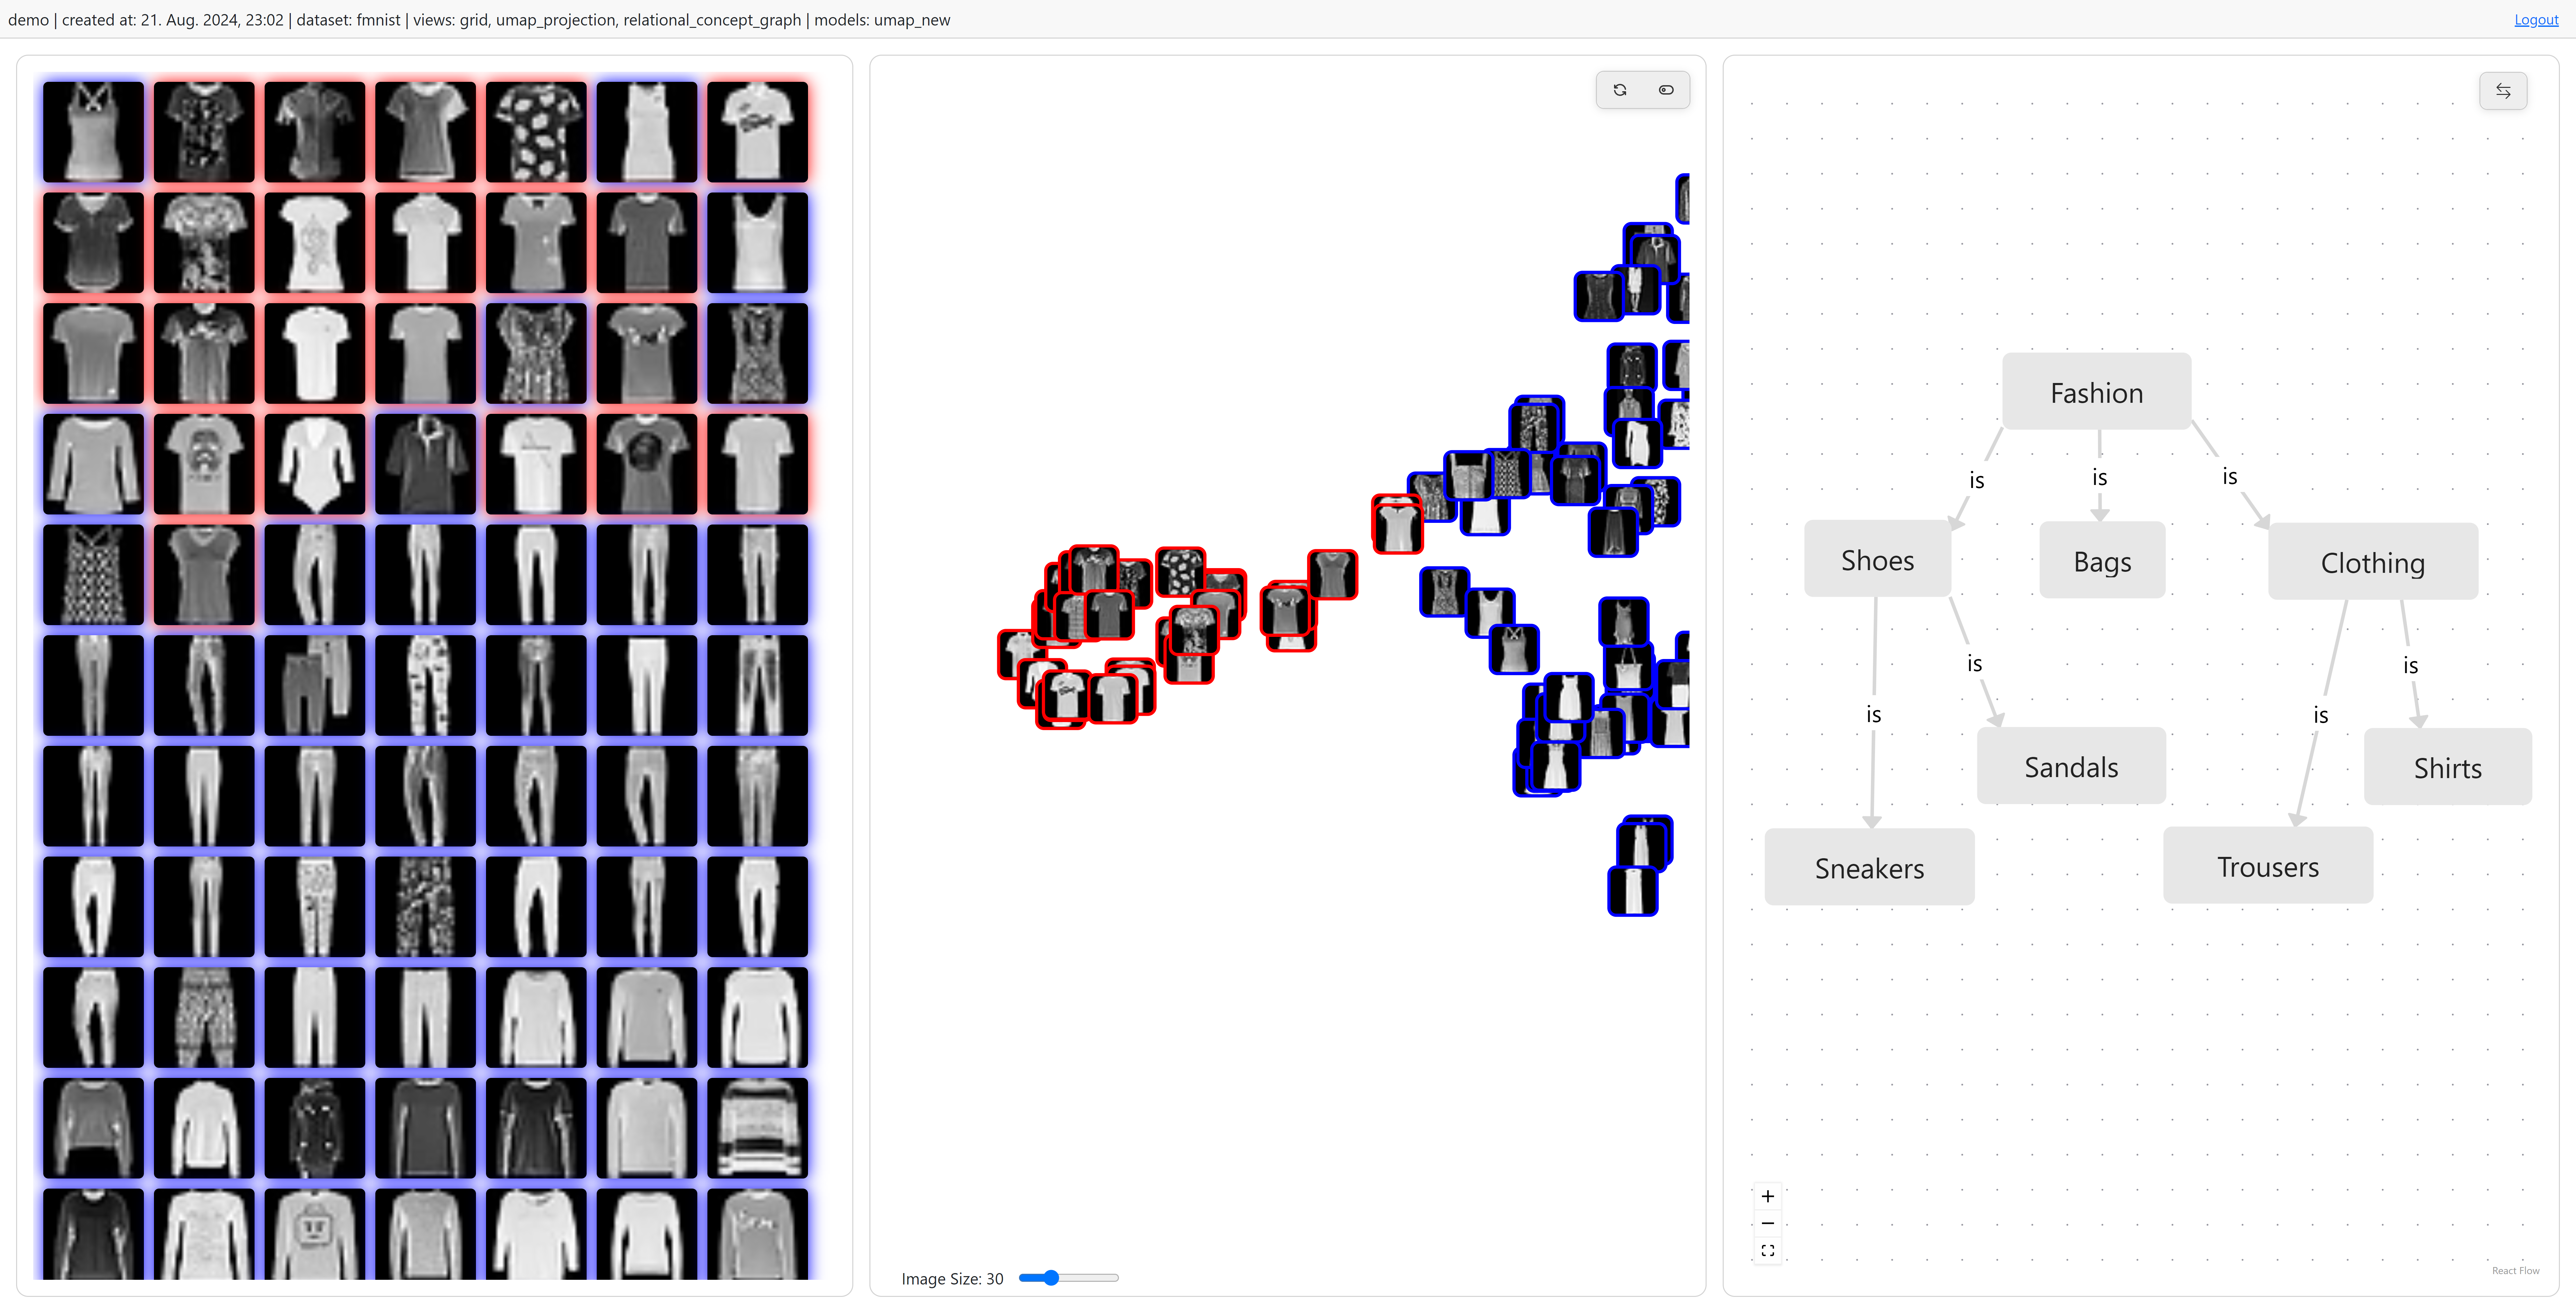Select the striped sweater thumbnail in the grid
The image size is (2576, 1313).
coord(757,1128)
